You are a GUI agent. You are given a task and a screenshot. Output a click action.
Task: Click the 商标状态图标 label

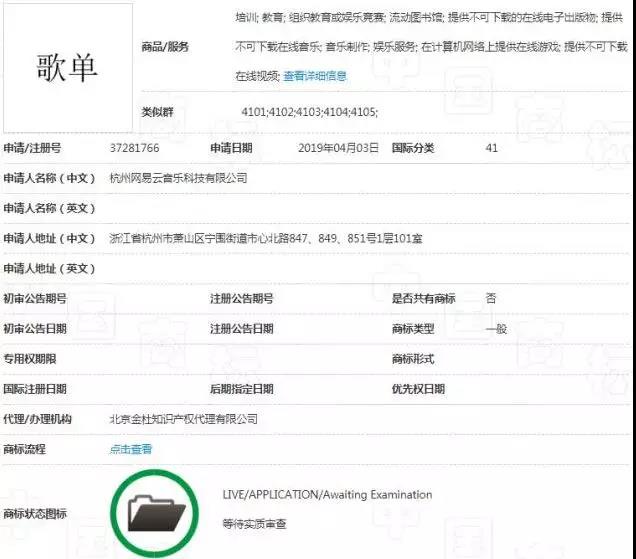35,514
